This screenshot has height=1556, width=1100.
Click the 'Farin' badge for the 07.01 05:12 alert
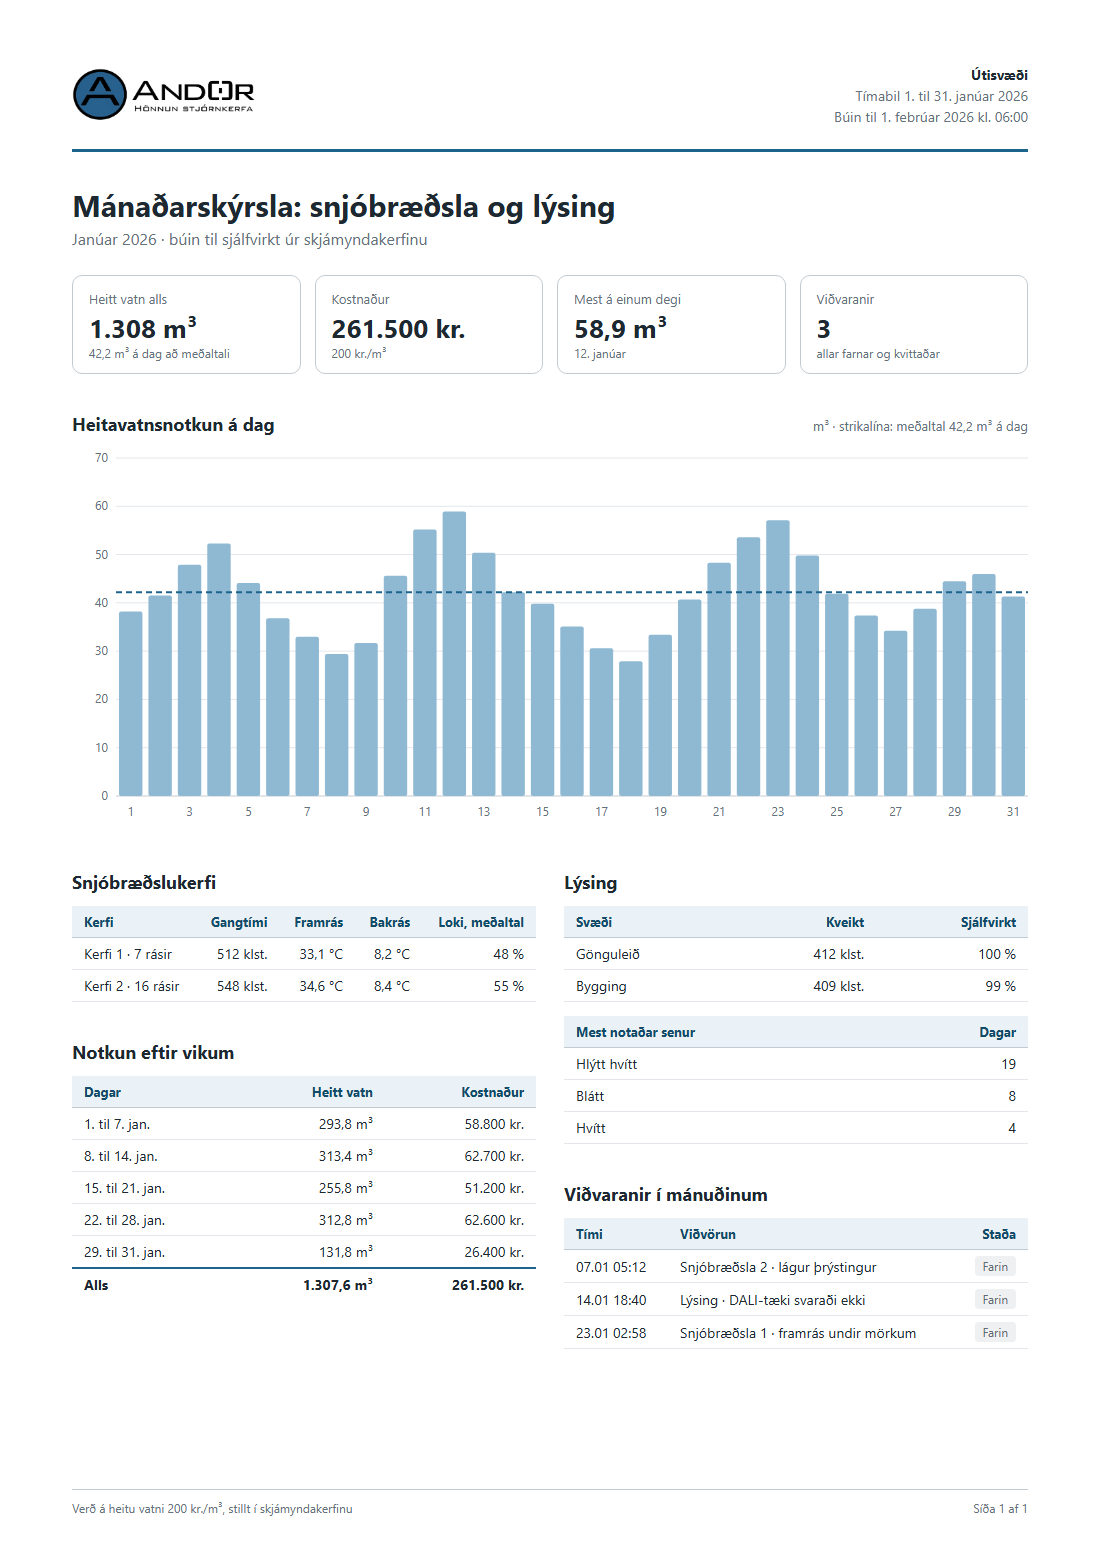995,1267
